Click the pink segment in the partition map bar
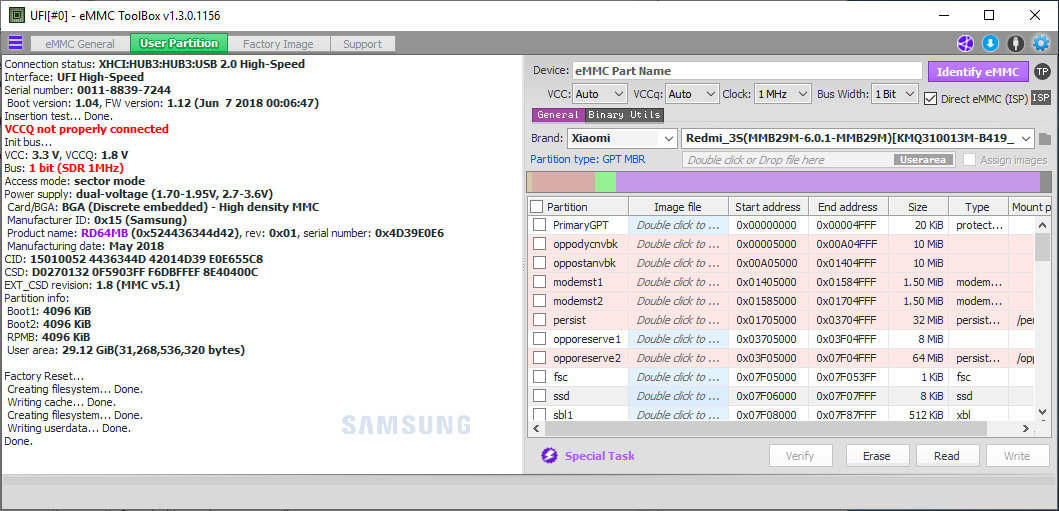The height and width of the screenshot is (511, 1059). [563, 182]
